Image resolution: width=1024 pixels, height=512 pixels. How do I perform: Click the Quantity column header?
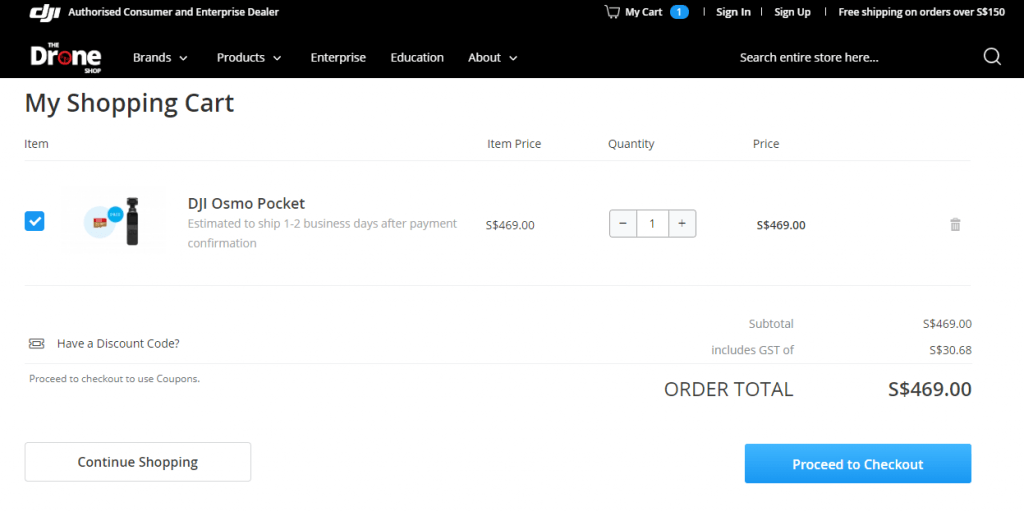tap(631, 144)
